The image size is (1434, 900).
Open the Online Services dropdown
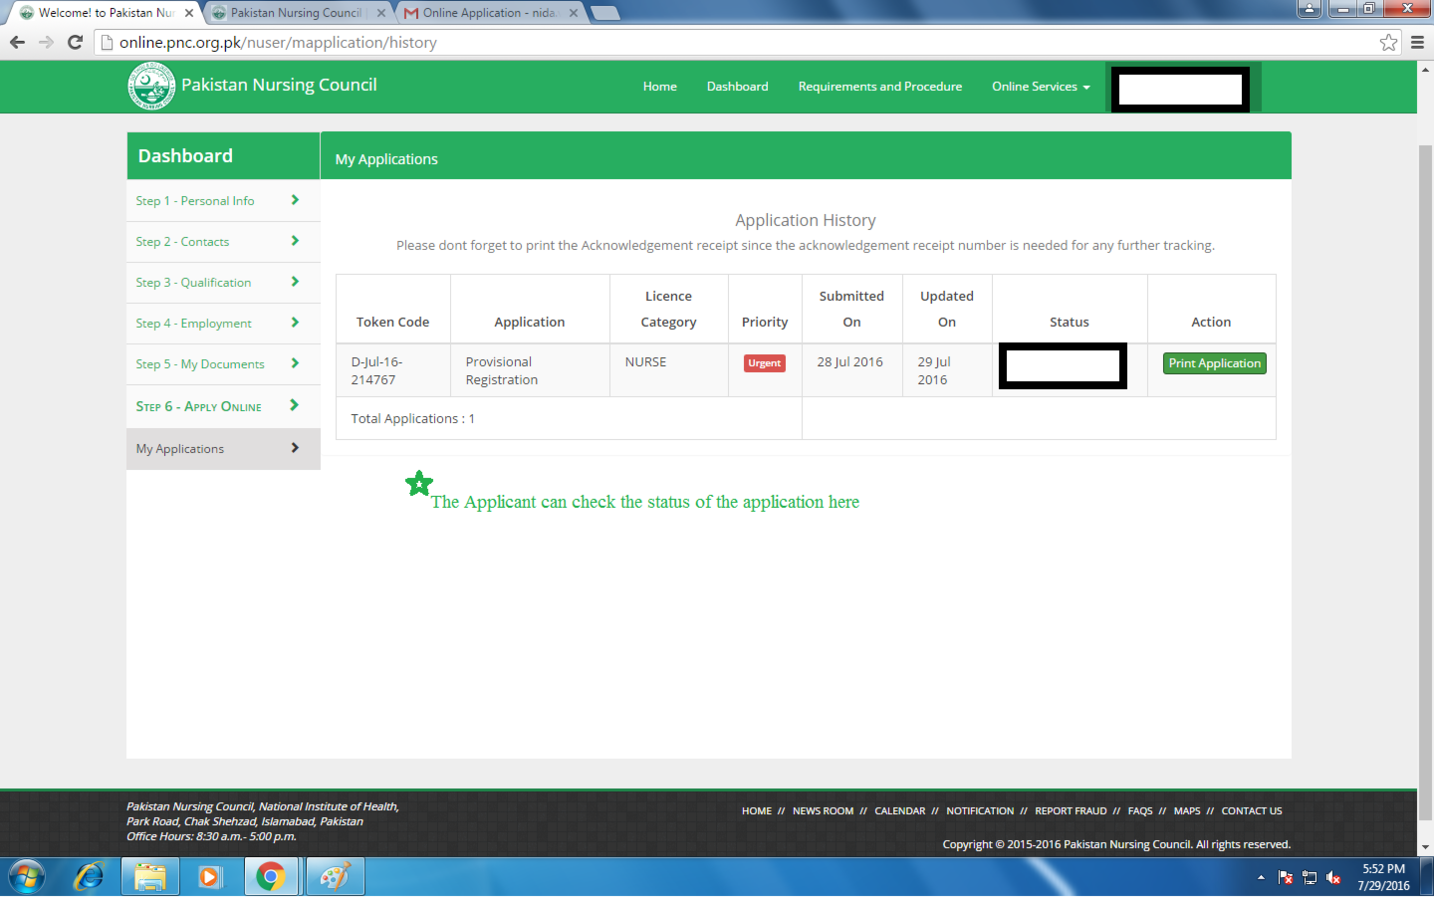(x=1040, y=87)
